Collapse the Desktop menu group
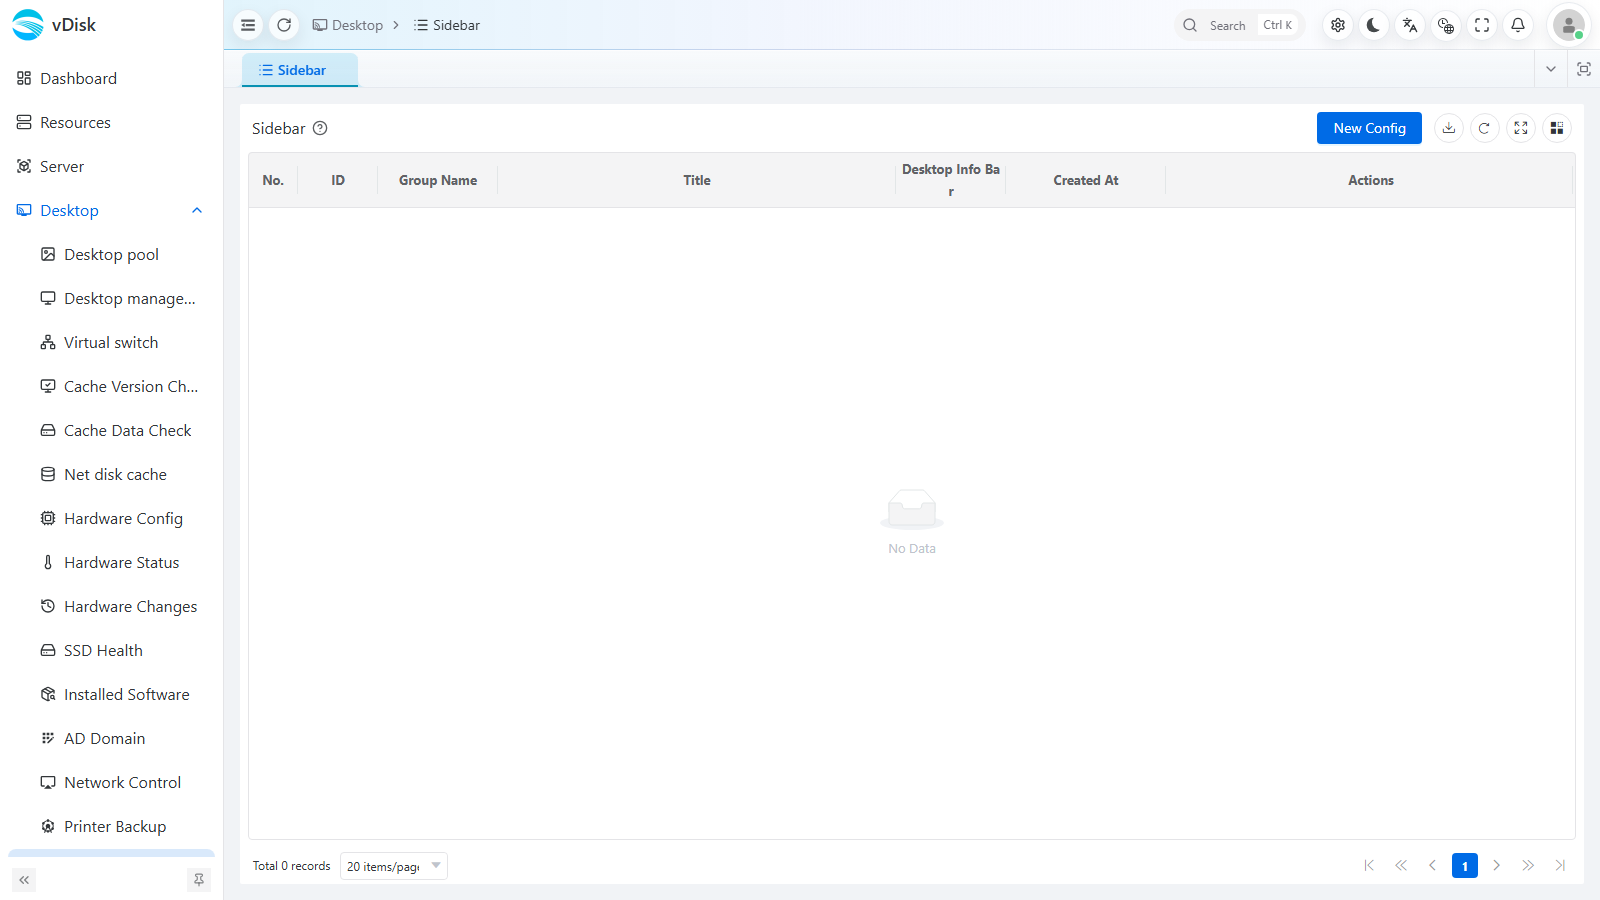This screenshot has width=1600, height=900. click(197, 210)
